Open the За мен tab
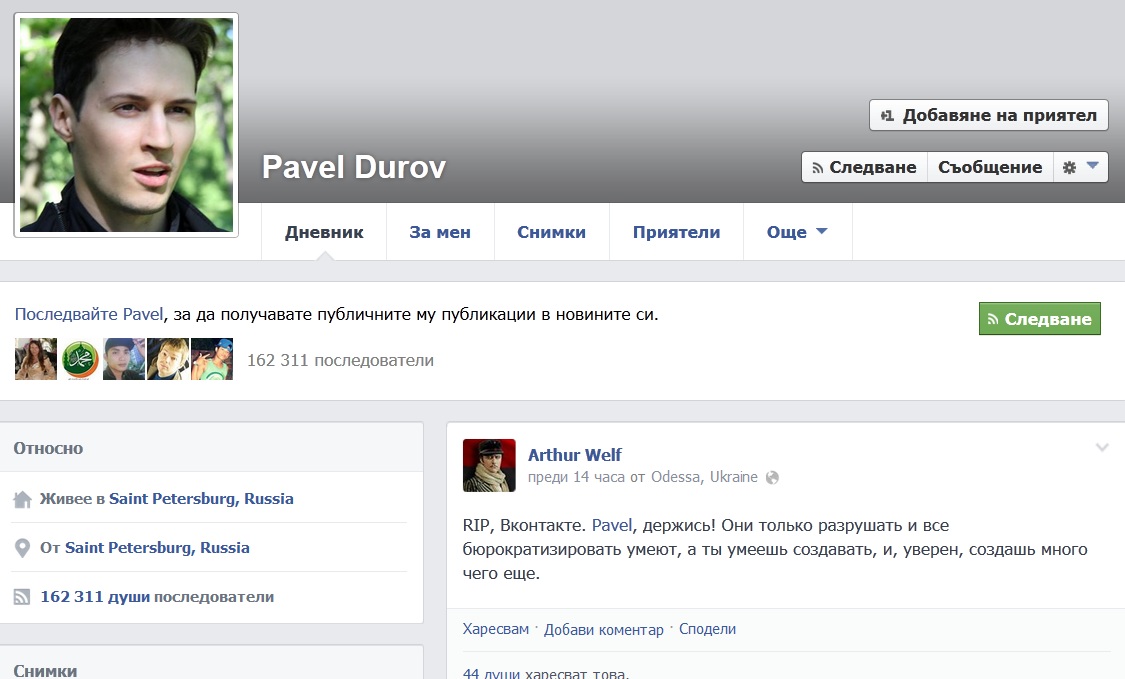Image resolution: width=1125 pixels, height=679 pixels. pos(440,232)
